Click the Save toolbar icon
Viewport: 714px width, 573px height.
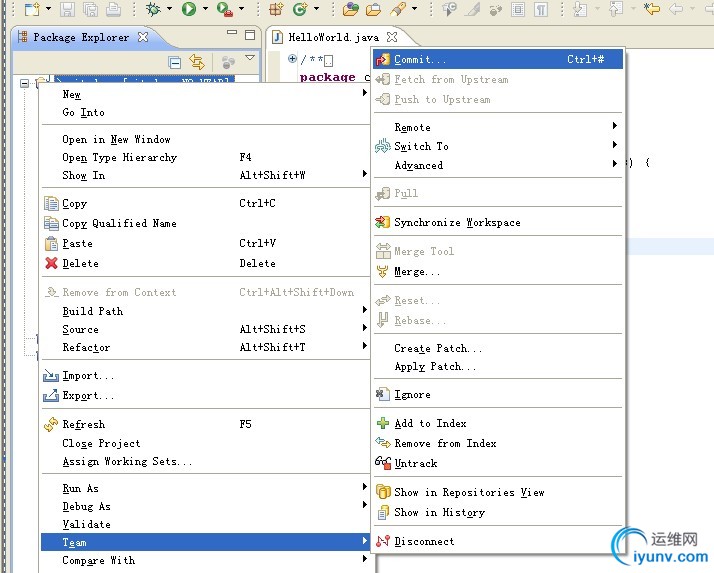67,9
